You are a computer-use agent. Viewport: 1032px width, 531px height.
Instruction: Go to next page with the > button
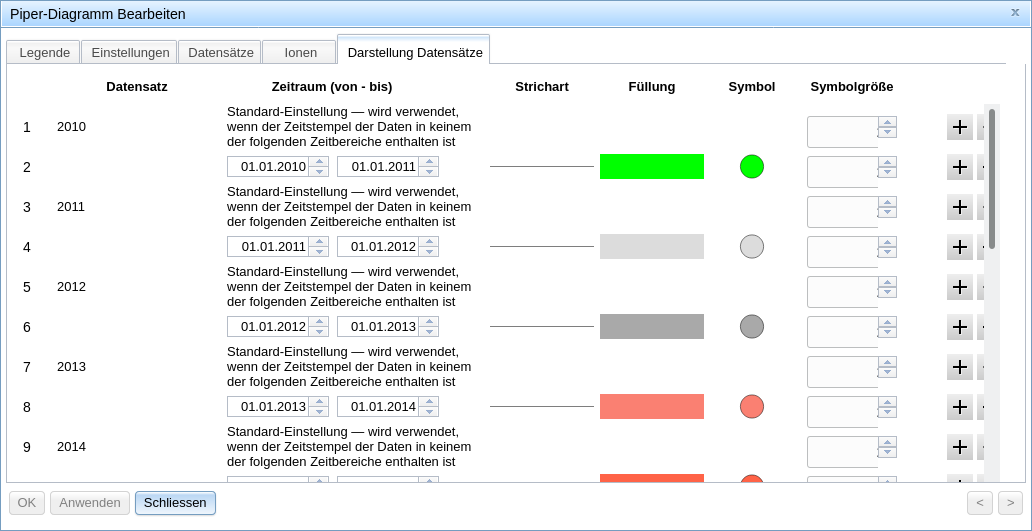coord(1010,503)
